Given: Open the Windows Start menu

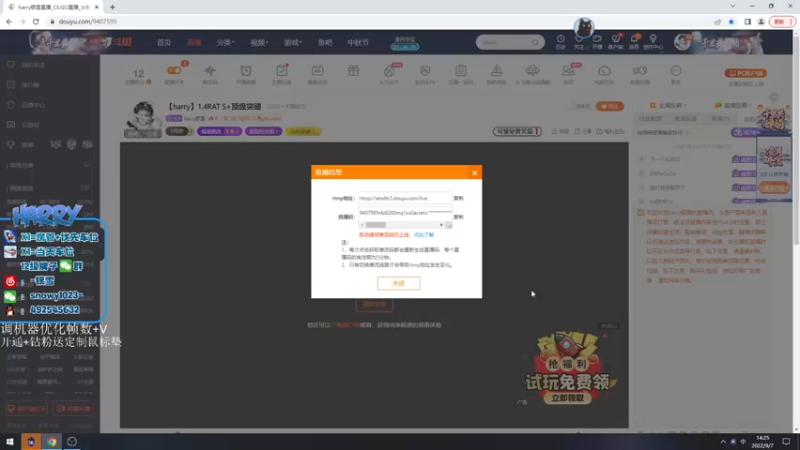Looking at the screenshot, I should pos(10,441).
